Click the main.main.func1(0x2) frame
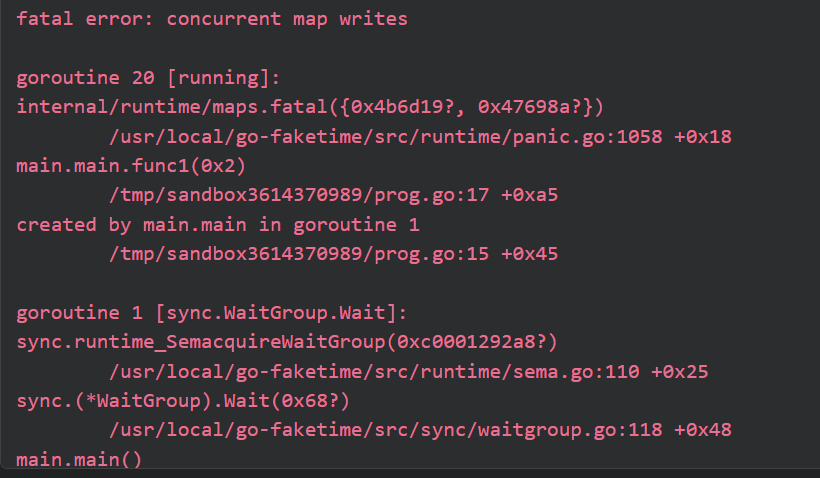This screenshot has width=820, height=478. [x=131, y=166]
